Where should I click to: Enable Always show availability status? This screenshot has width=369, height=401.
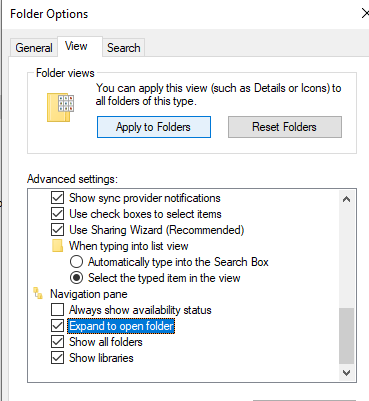pyautogui.click(x=58, y=310)
